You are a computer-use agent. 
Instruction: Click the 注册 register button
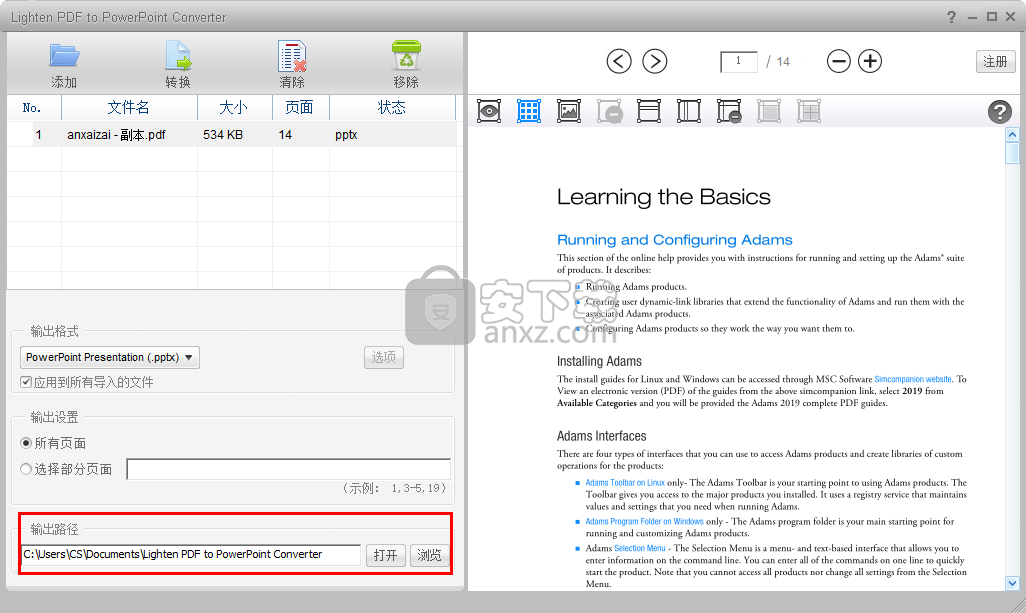click(x=995, y=61)
